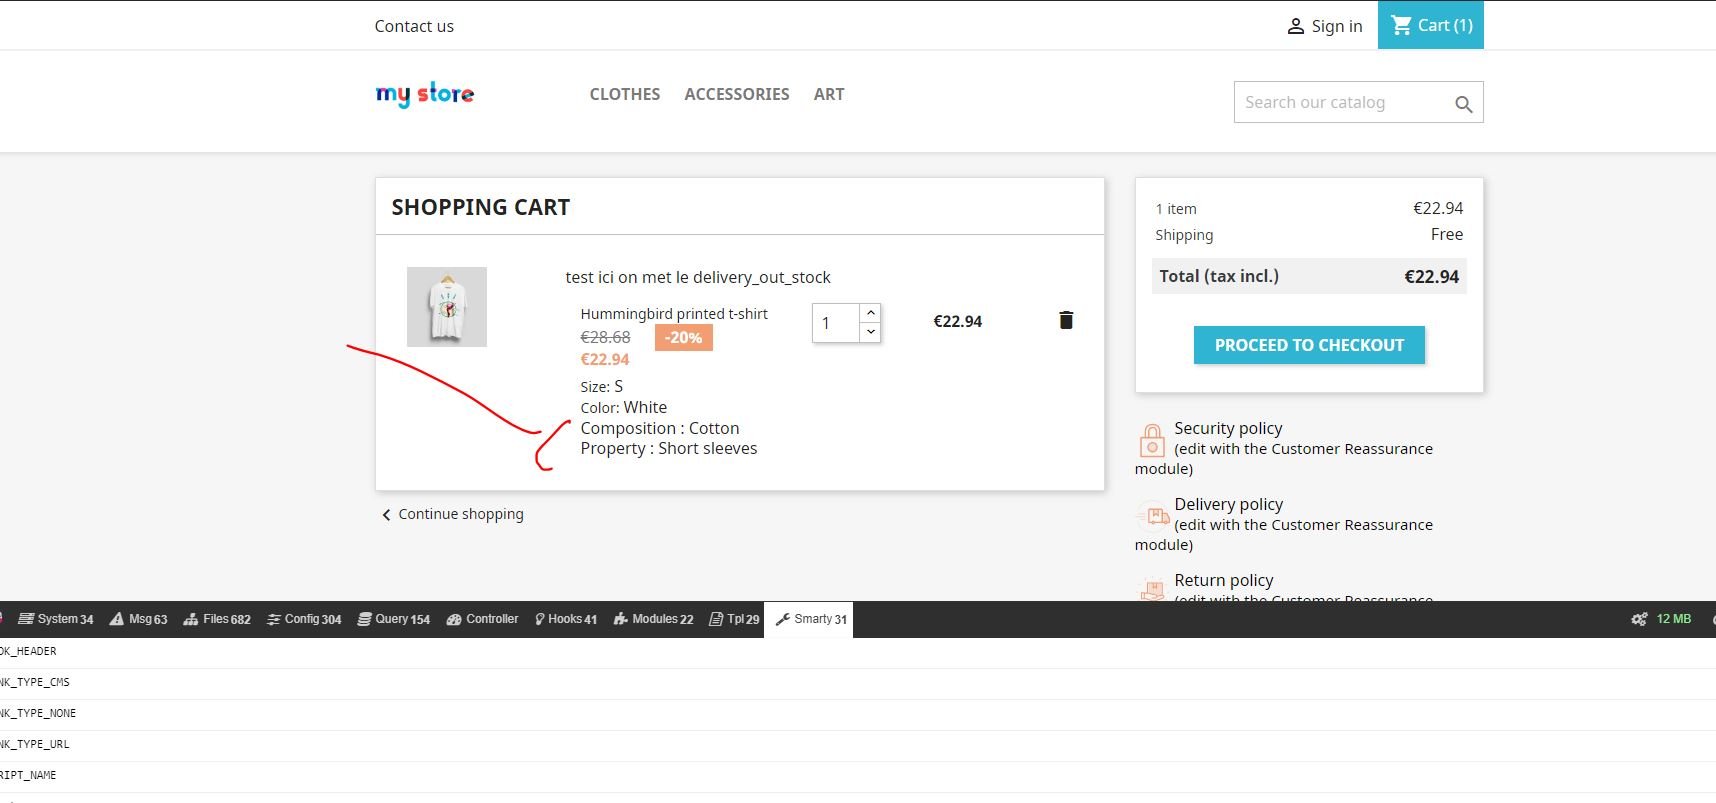1716x803 pixels.
Task: Click the 'Total (tax incl.)' label
Action: [x=1219, y=276]
